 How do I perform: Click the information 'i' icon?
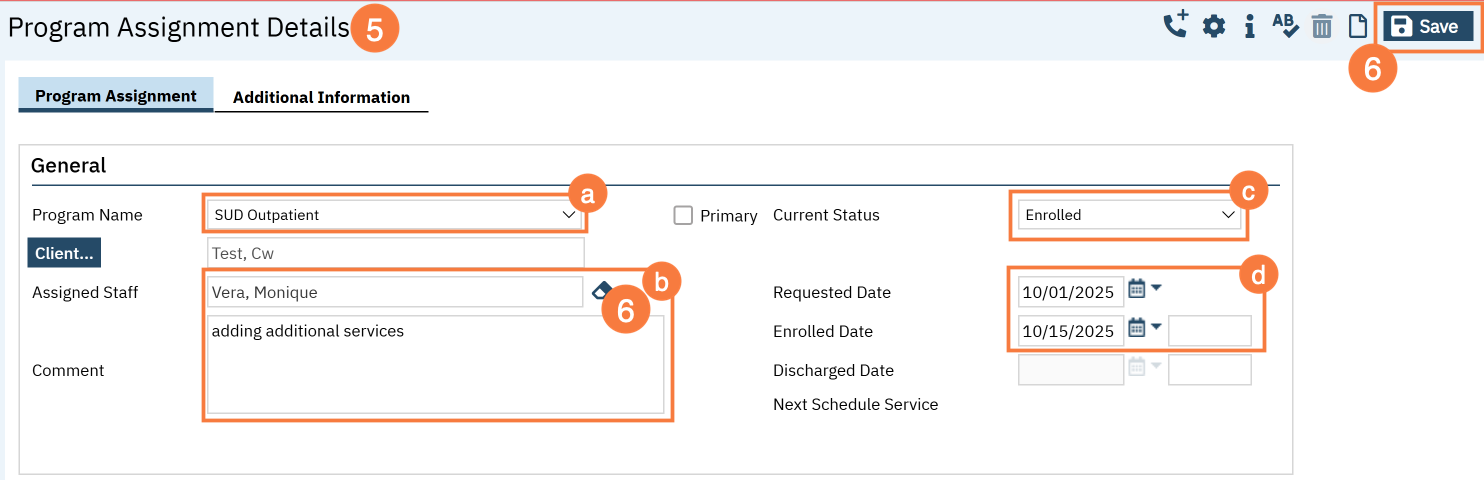click(1249, 26)
